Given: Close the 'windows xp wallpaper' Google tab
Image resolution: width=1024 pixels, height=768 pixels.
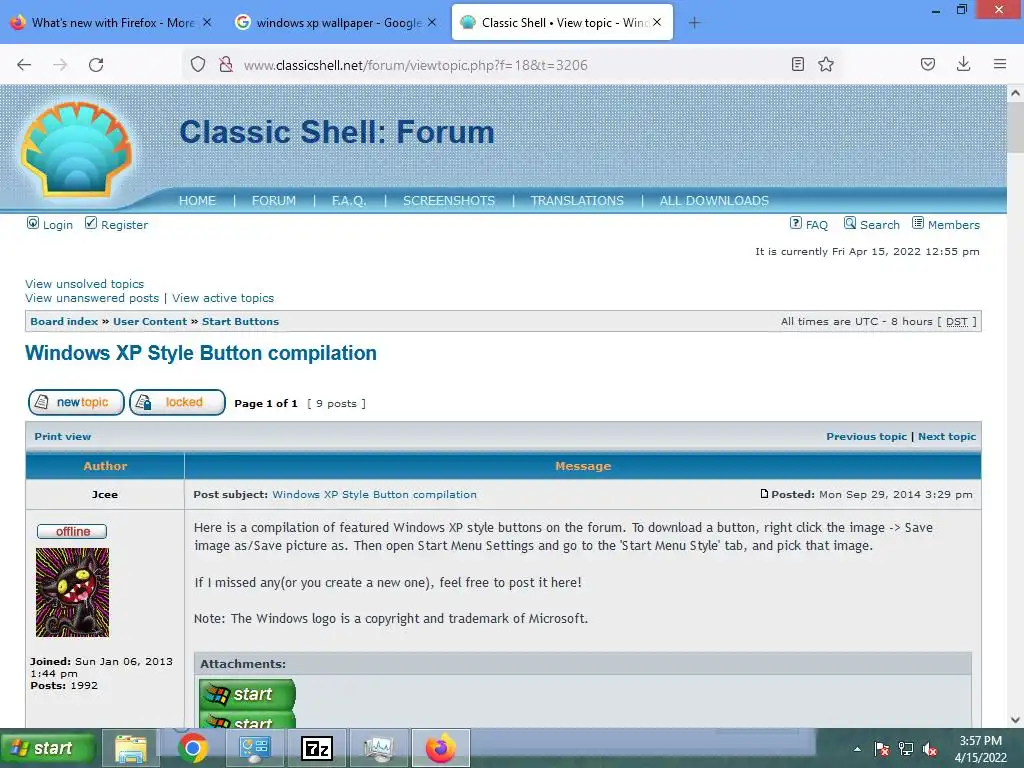Looking at the screenshot, I should pos(432,22).
